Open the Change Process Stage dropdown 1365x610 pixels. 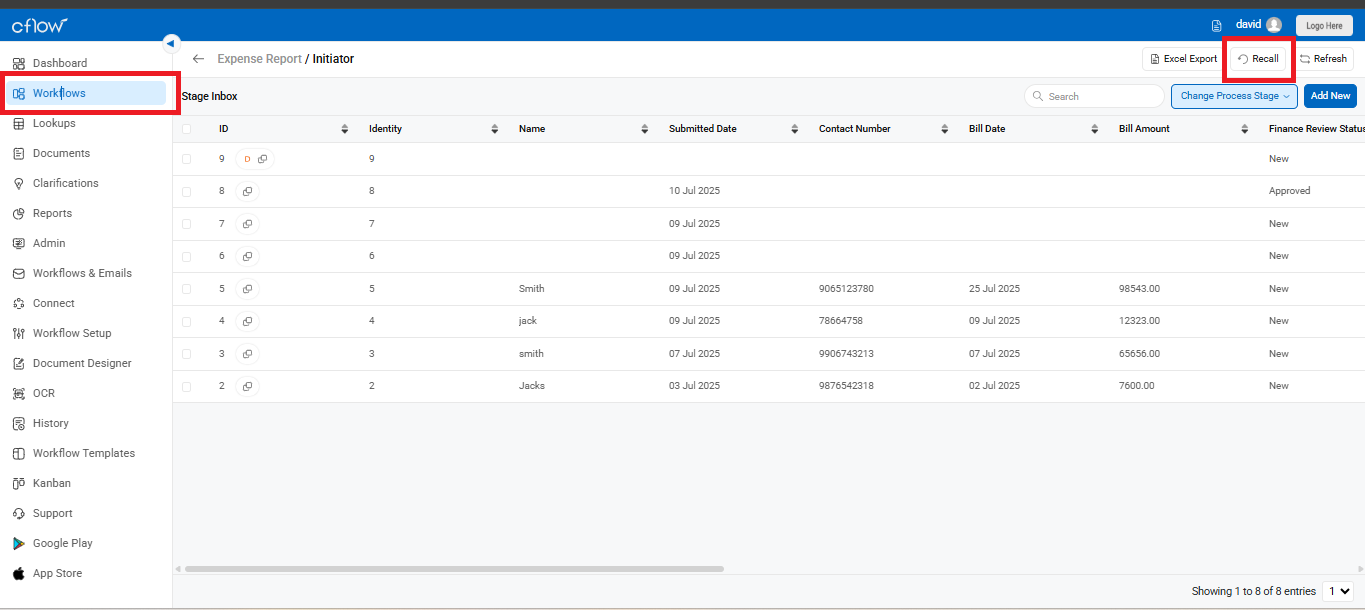pyautogui.click(x=1234, y=96)
